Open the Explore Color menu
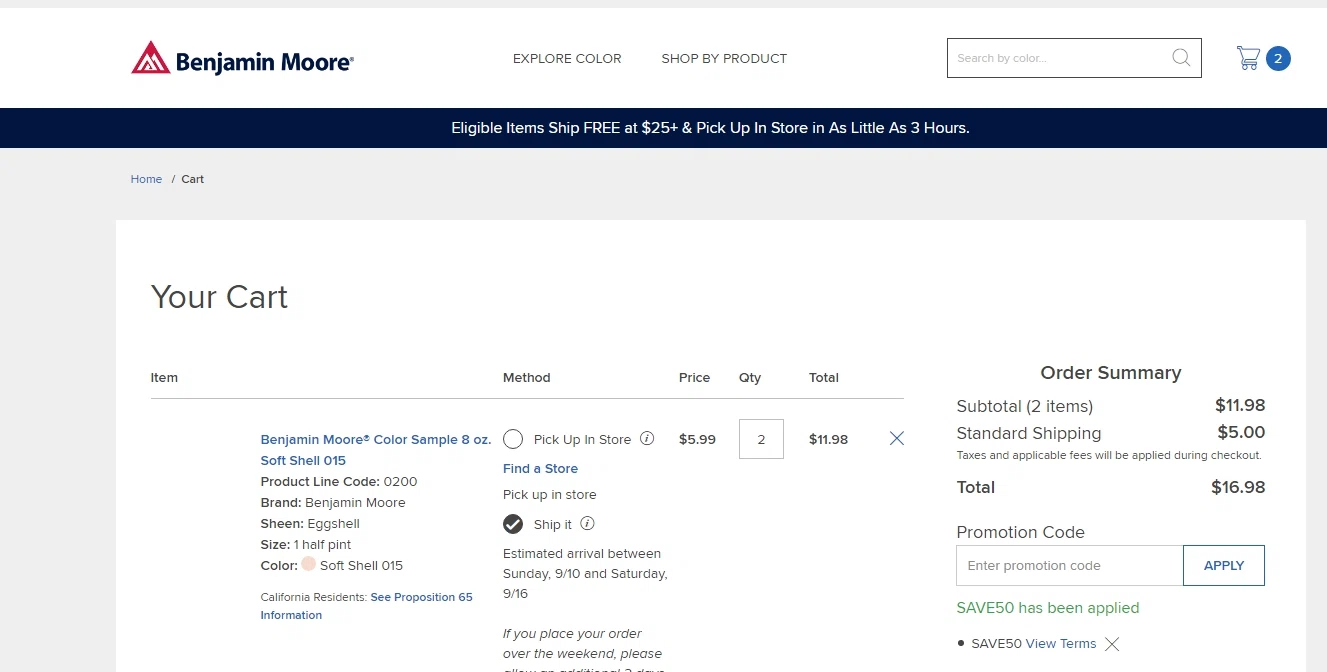This screenshot has height=672, width=1327. [567, 59]
